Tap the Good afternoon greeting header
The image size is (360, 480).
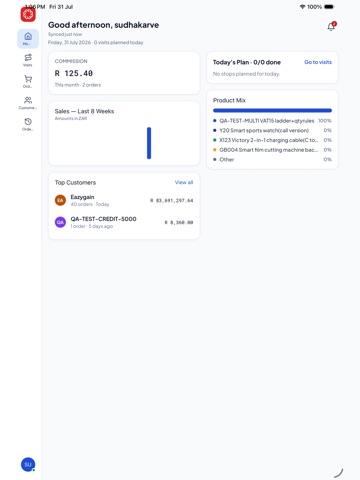tap(103, 25)
